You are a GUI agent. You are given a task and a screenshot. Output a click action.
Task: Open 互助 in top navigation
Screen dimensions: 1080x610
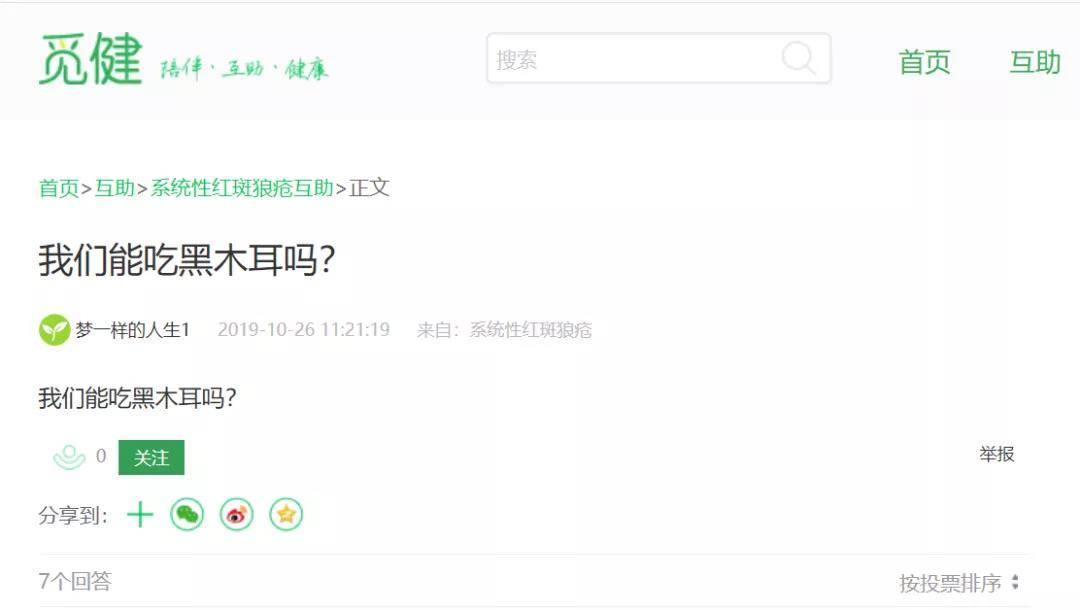(1035, 62)
